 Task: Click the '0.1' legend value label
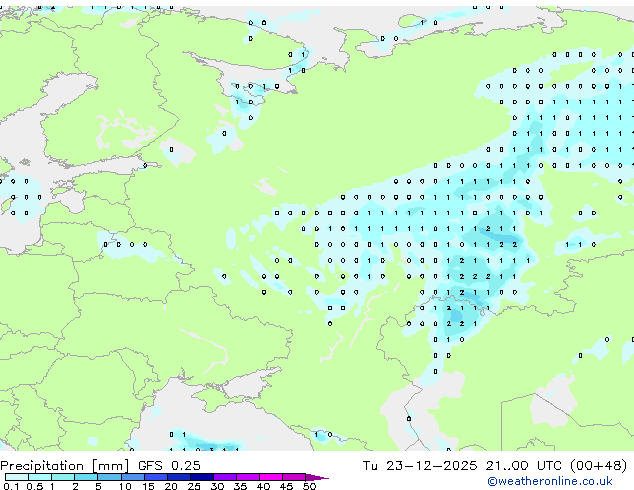(11, 486)
